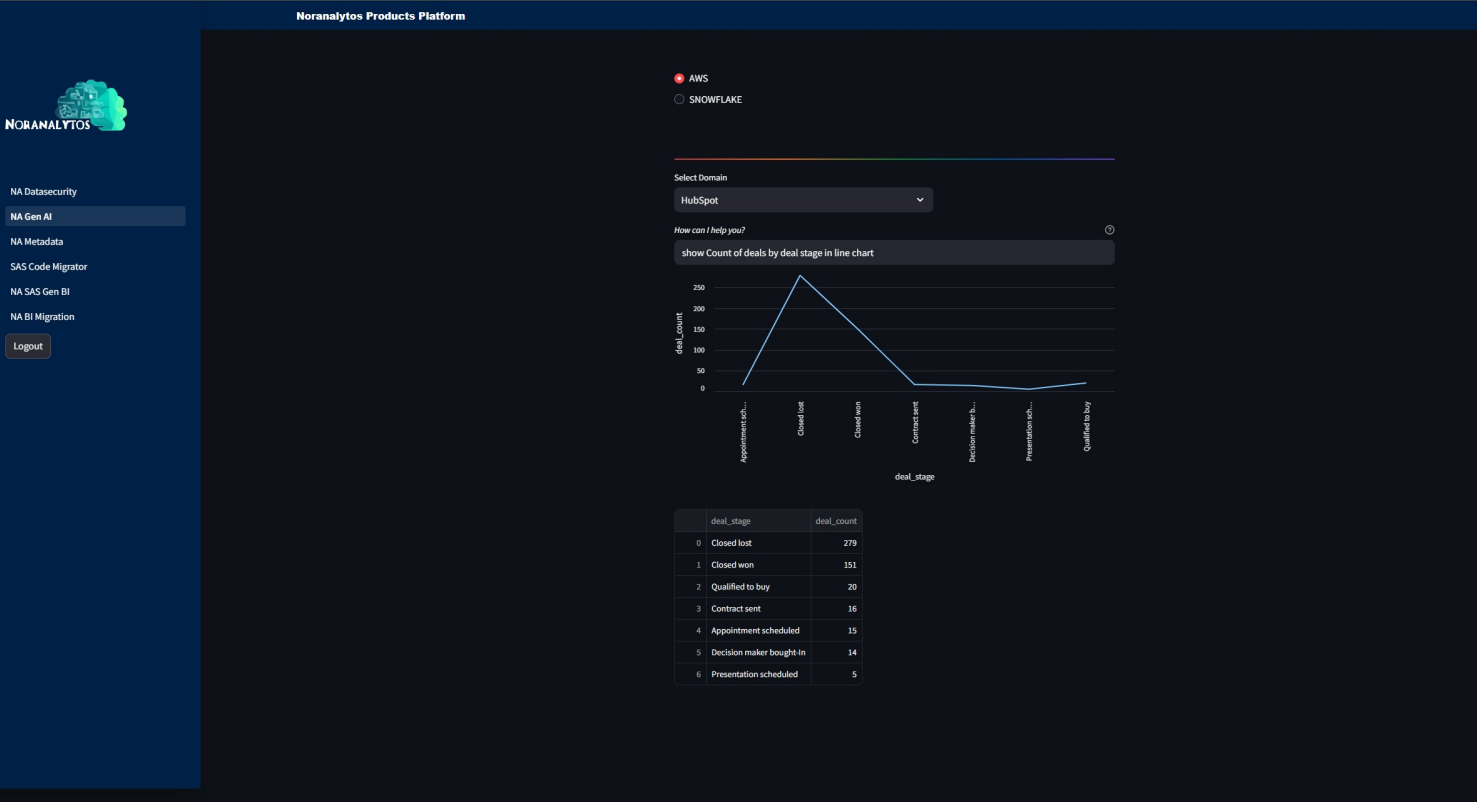Click the chevron arrow on the domain selector
This screenshot has height=802, width=1477.
(x=919, y=200)
